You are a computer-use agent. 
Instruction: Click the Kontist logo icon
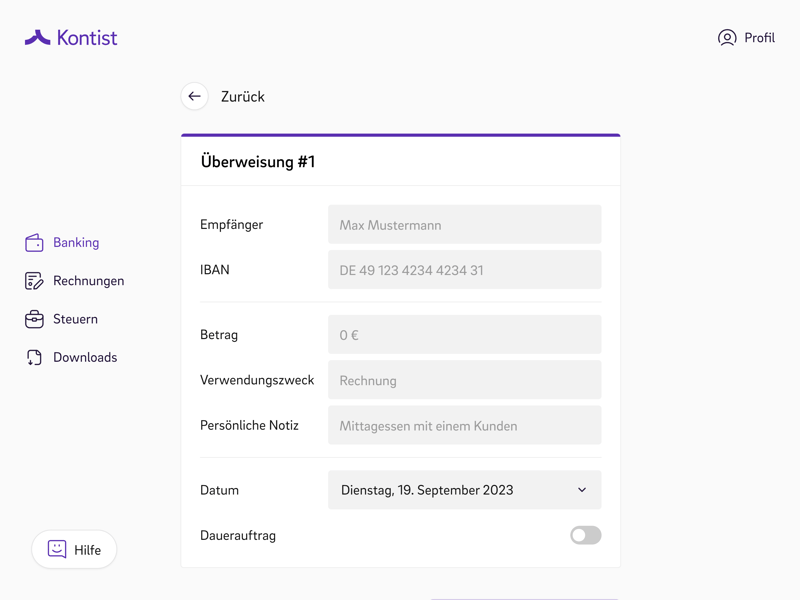37,38
